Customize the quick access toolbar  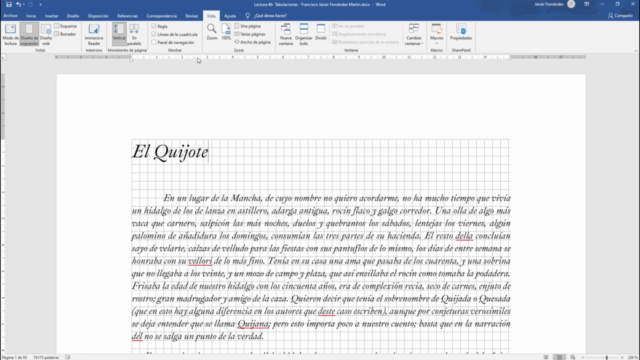(40, 4)
